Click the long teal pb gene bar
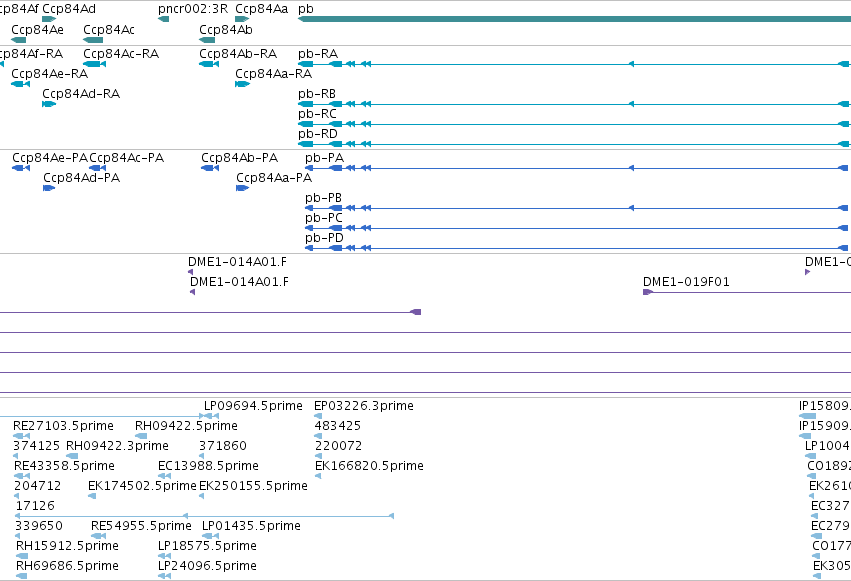851x581 pixels. pos(574,19)
